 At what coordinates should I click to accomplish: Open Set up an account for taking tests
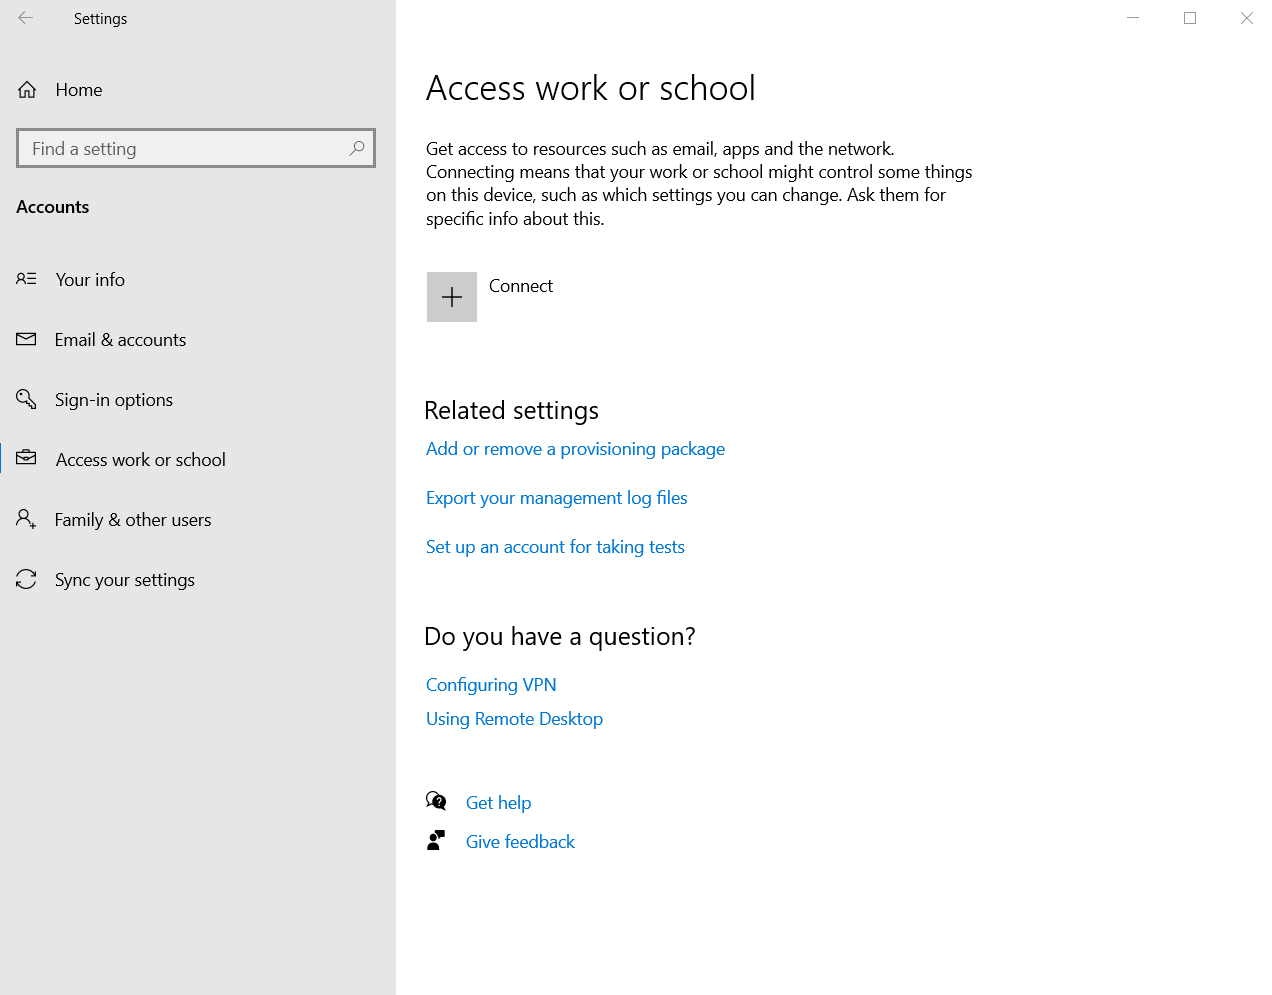click(555, 547)
